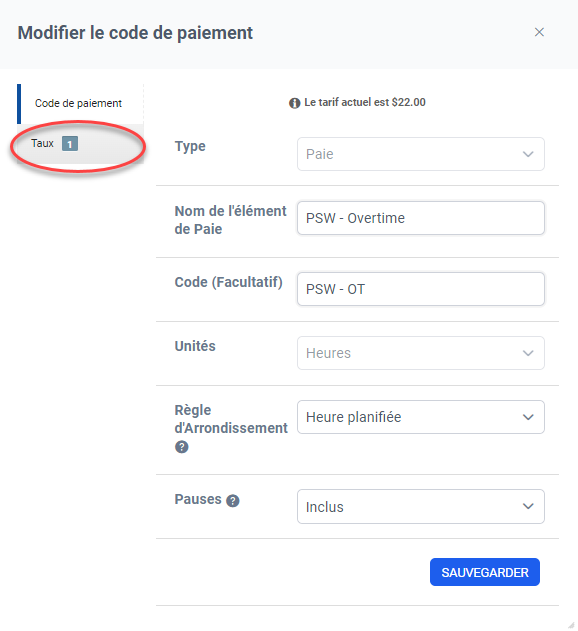
Task: Open the Unités dropdown showing Heures
Action: tap(421, 353)
